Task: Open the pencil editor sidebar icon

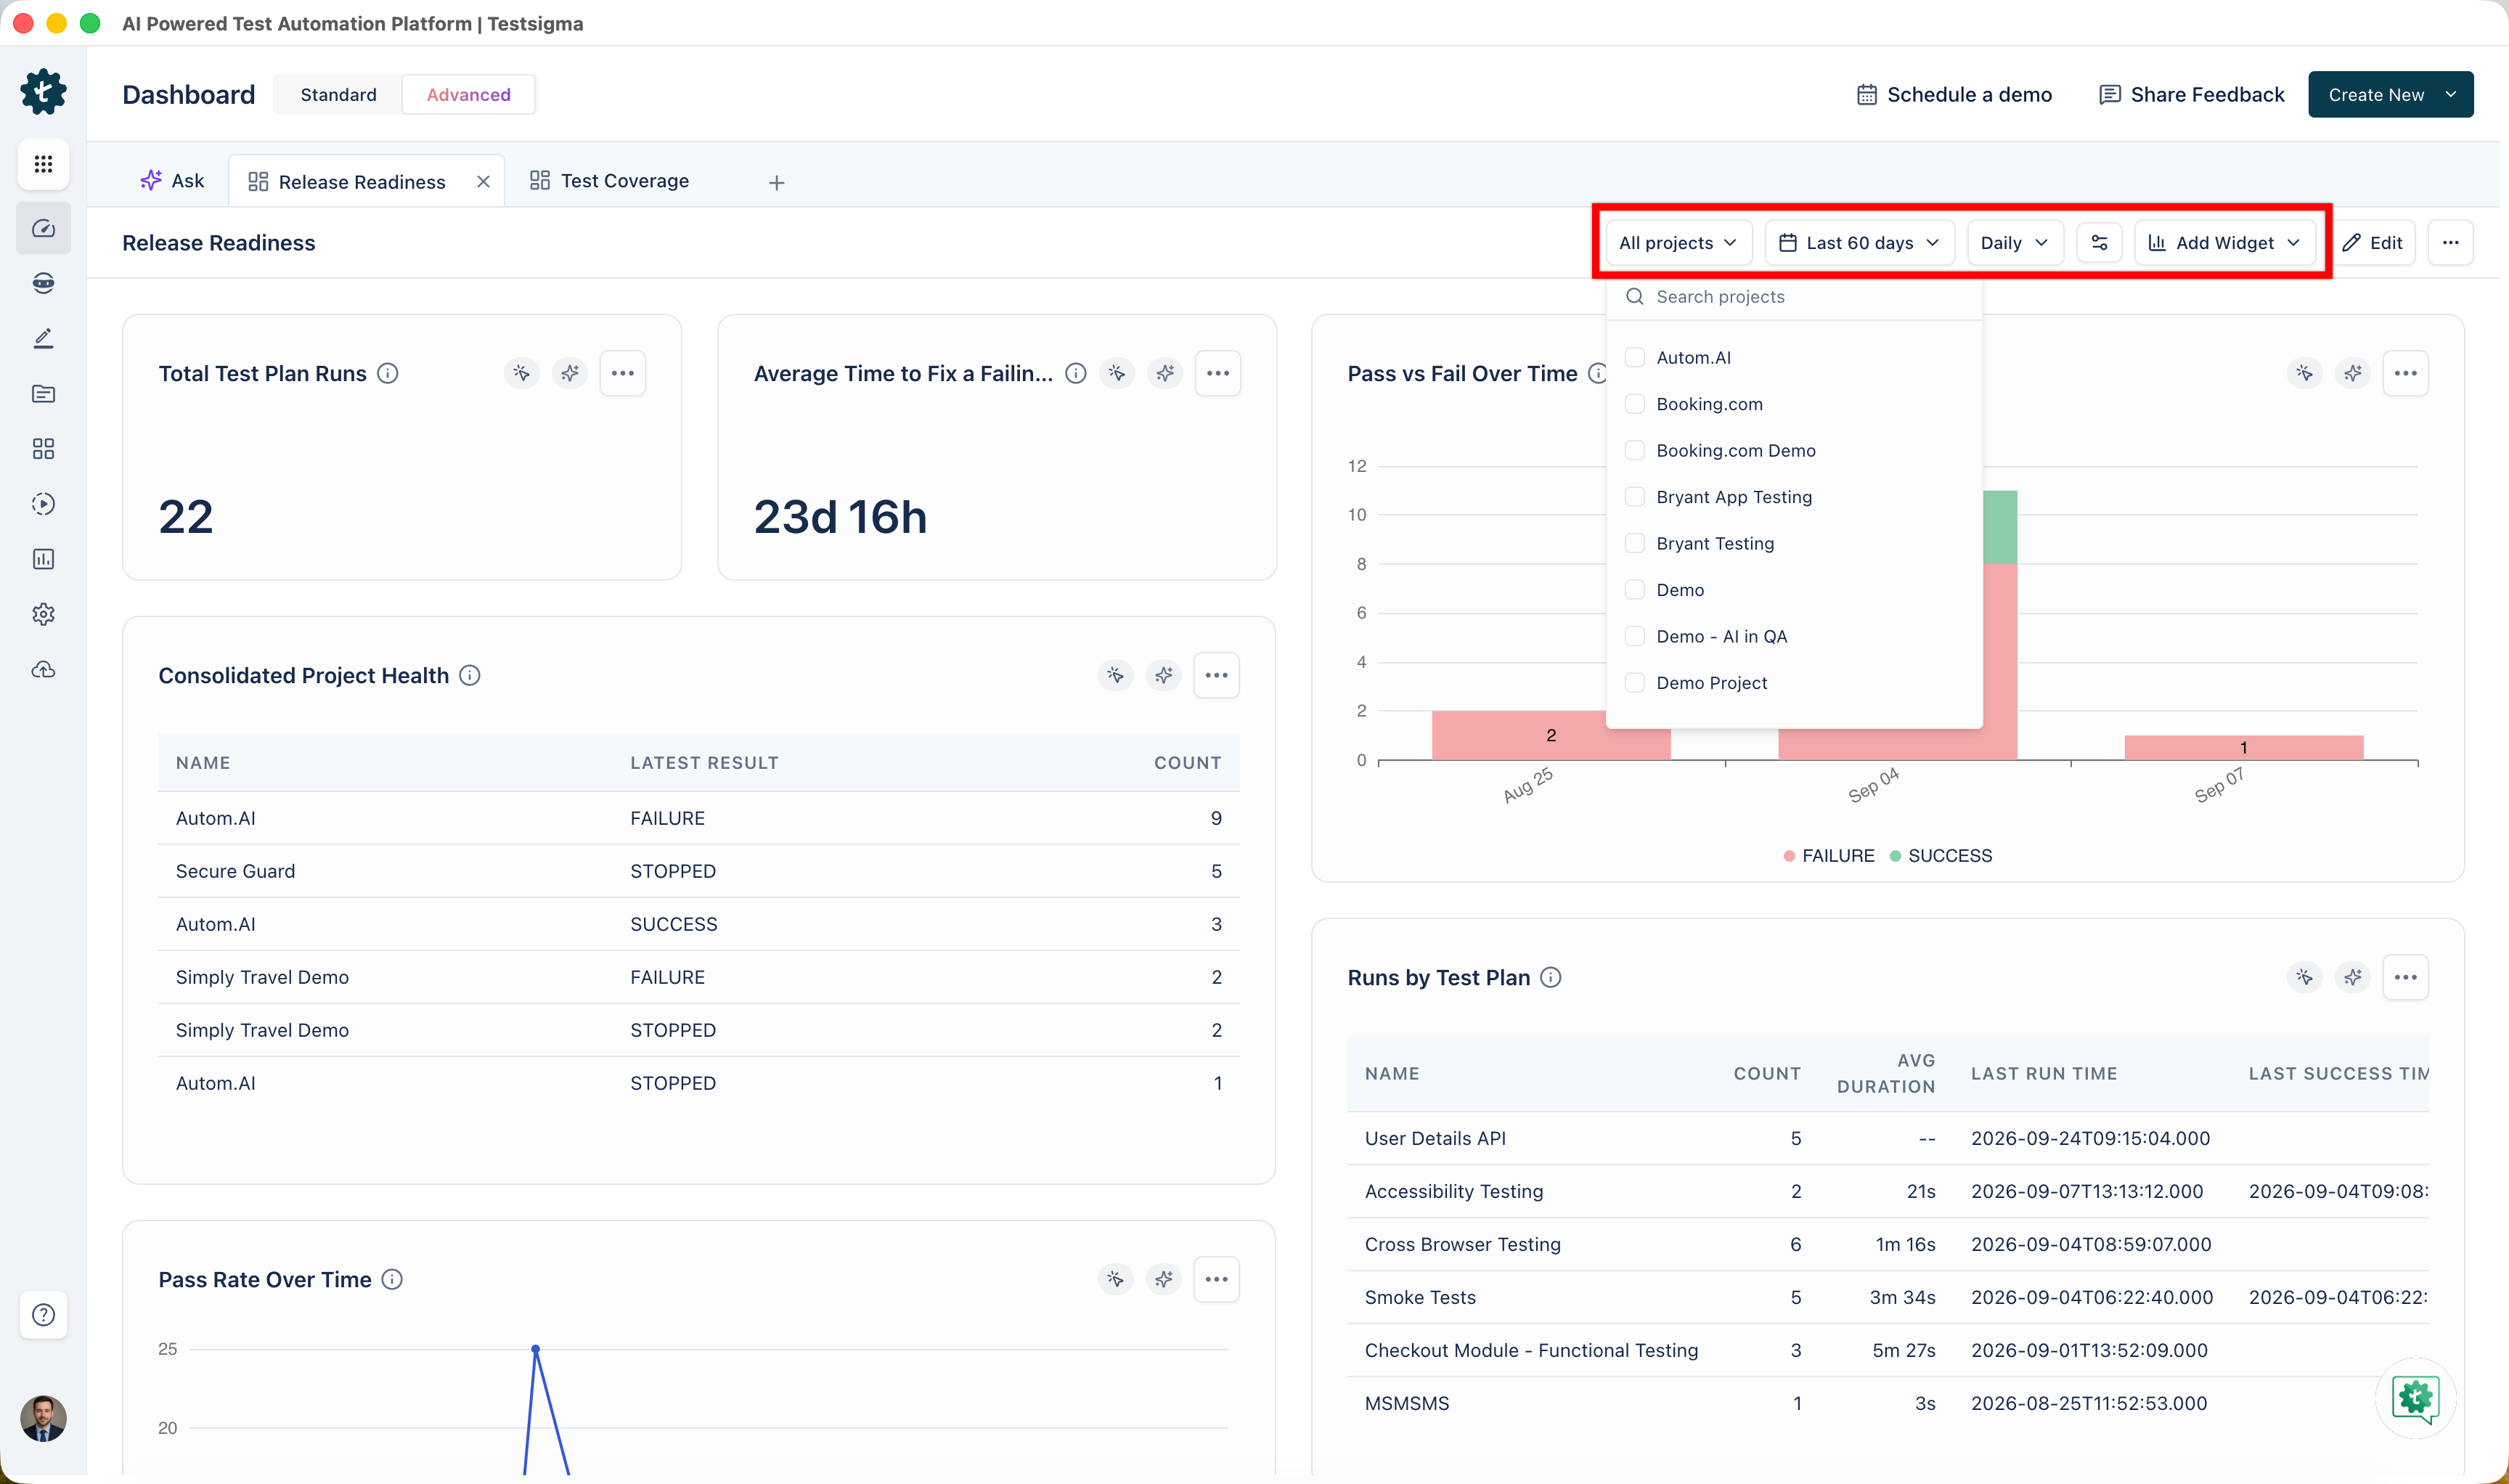Action: [43, 338]
